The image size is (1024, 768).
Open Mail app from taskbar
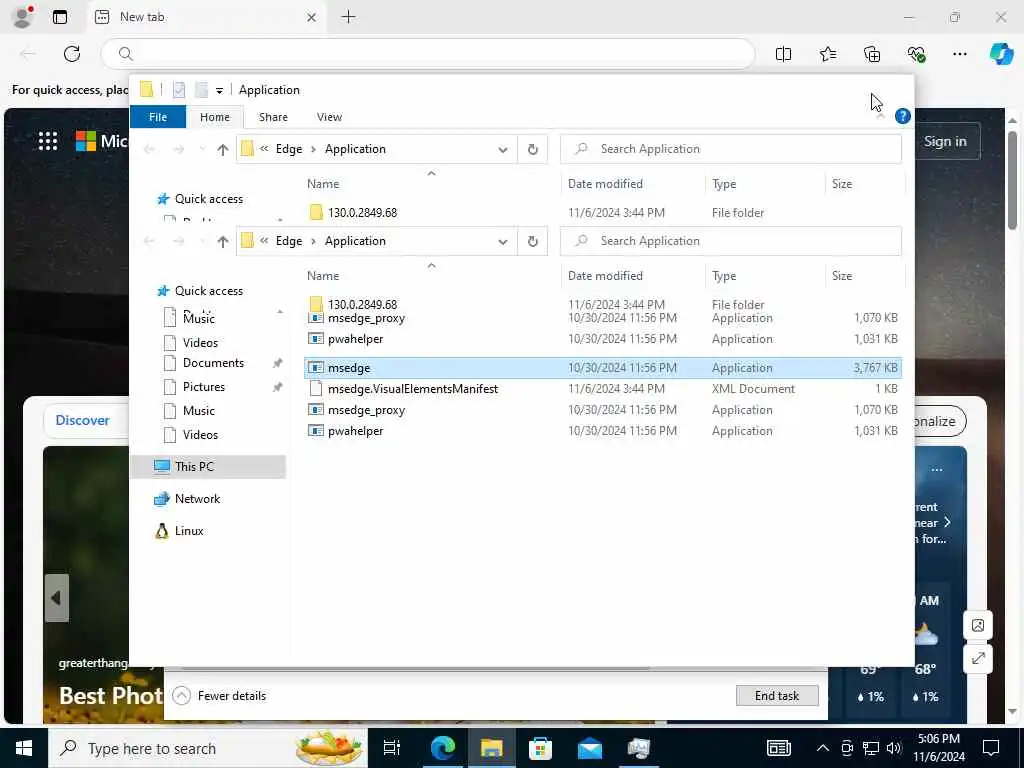(x=590, y=748)
